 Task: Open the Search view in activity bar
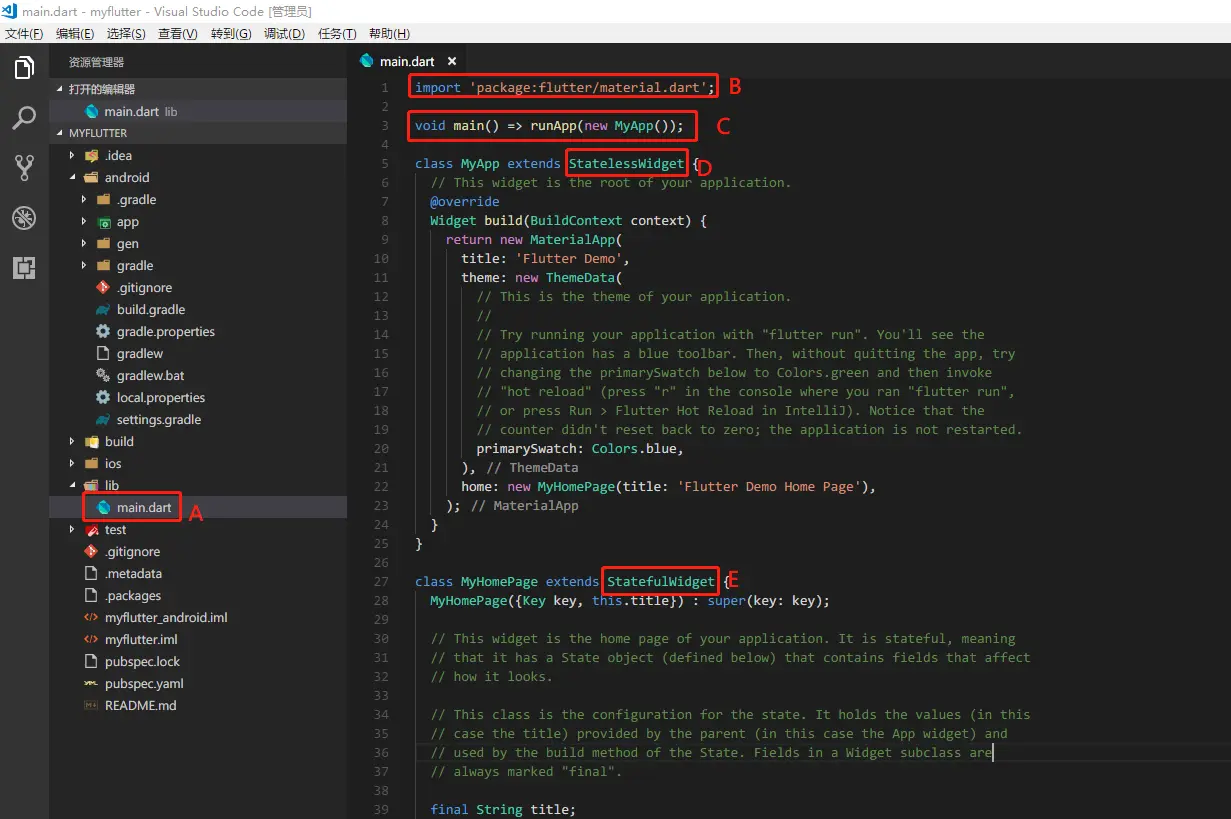pos(24,118)
